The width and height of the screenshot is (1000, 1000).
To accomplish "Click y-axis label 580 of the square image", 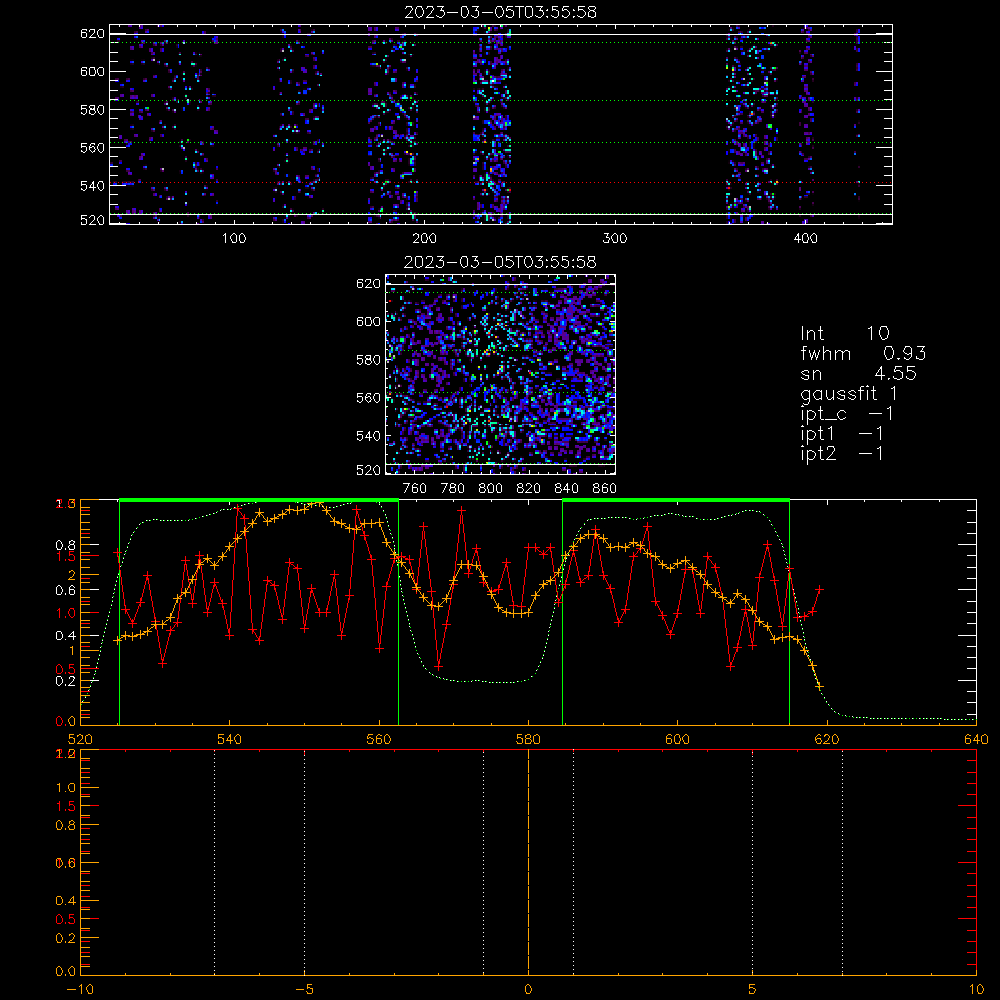I will point(369,360).
